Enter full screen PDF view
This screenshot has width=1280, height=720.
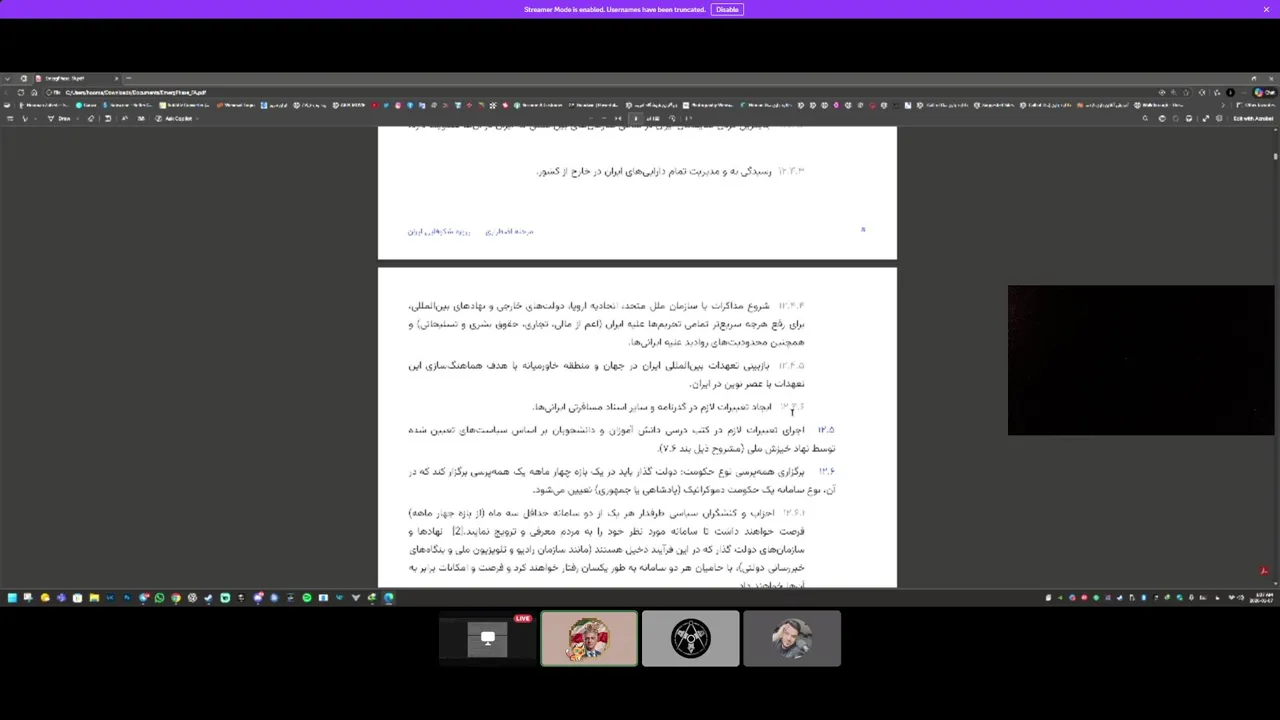pyautogui.click(x=1206, y=118)
